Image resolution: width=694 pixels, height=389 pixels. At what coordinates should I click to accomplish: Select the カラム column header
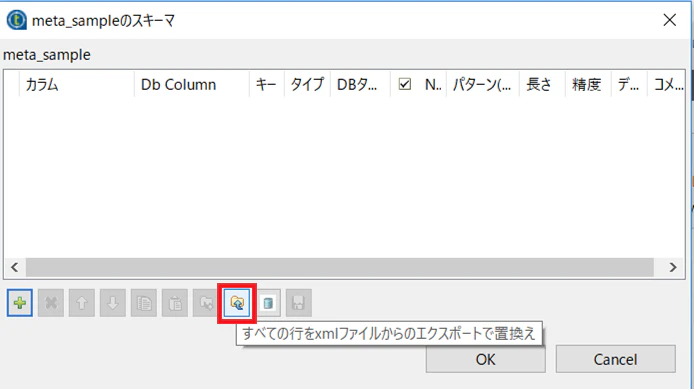[77, 84]
